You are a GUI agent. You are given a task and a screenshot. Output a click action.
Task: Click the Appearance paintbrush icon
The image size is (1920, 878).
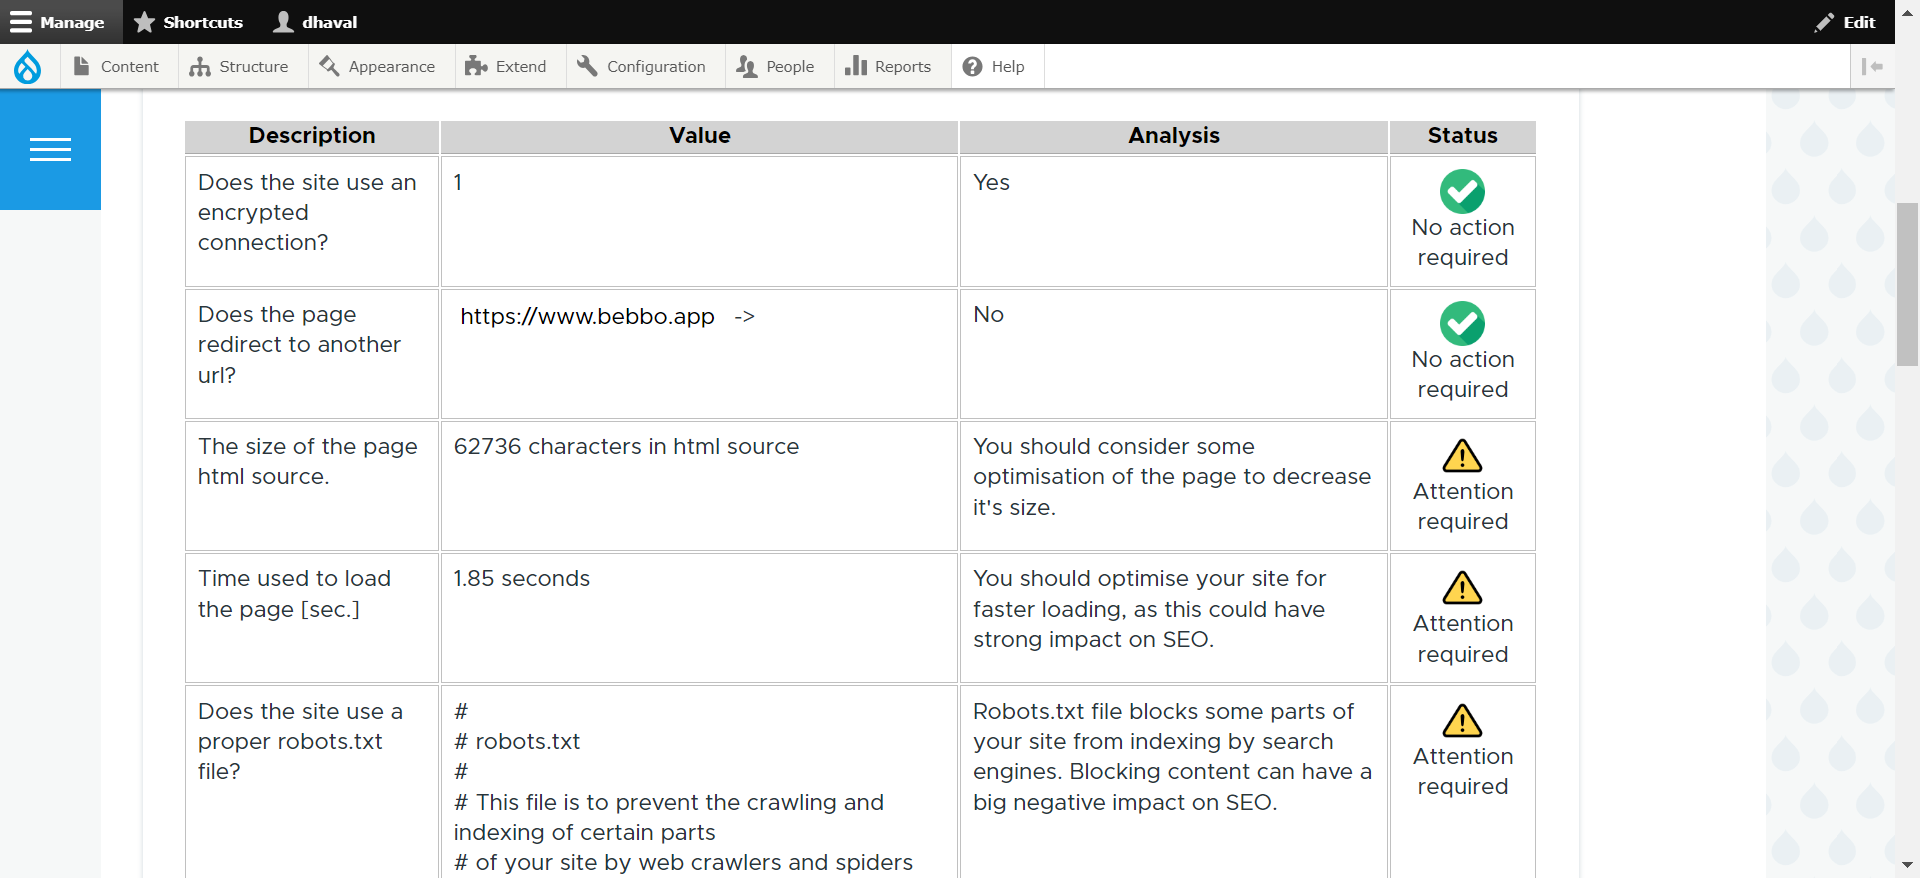329,66
